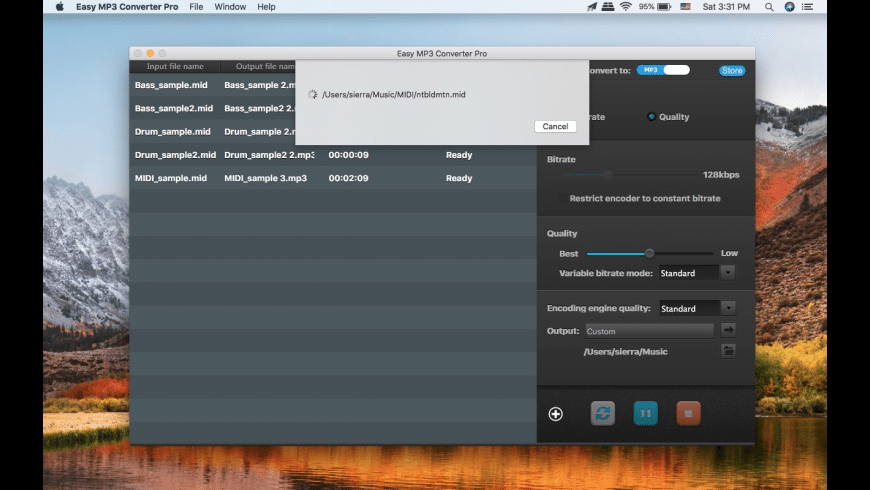This screenshot has height=490, width=870.
Task: Select the Drum_sample2.mid row
Action: 333,155
